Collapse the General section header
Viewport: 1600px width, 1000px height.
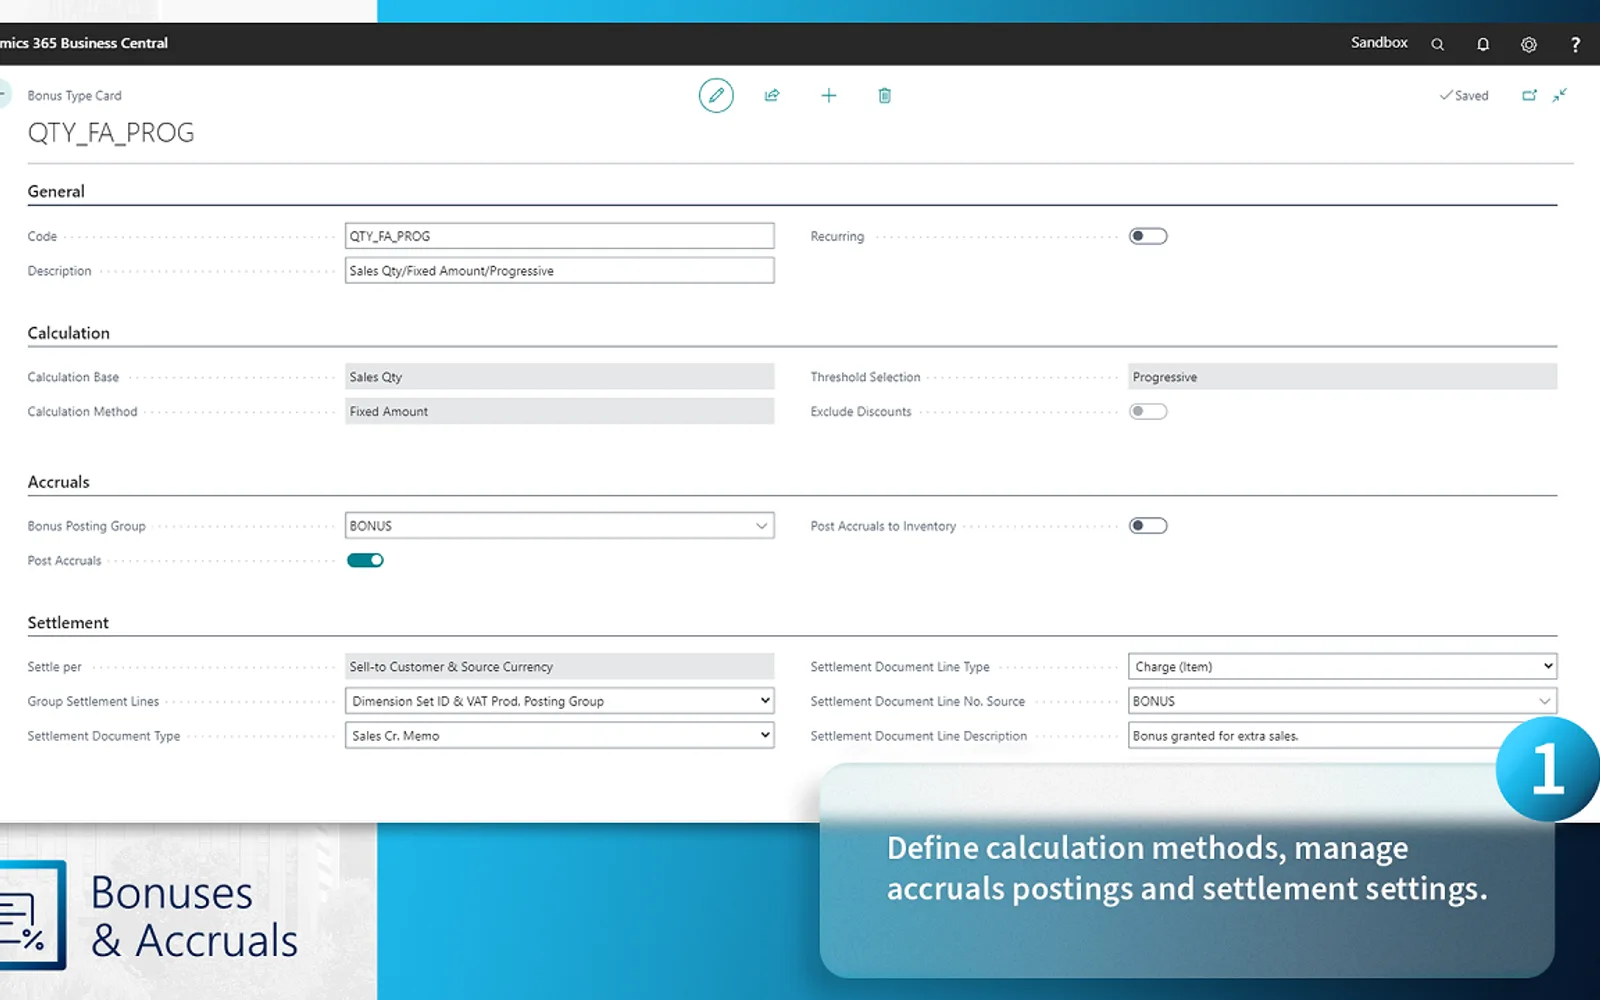56,191
